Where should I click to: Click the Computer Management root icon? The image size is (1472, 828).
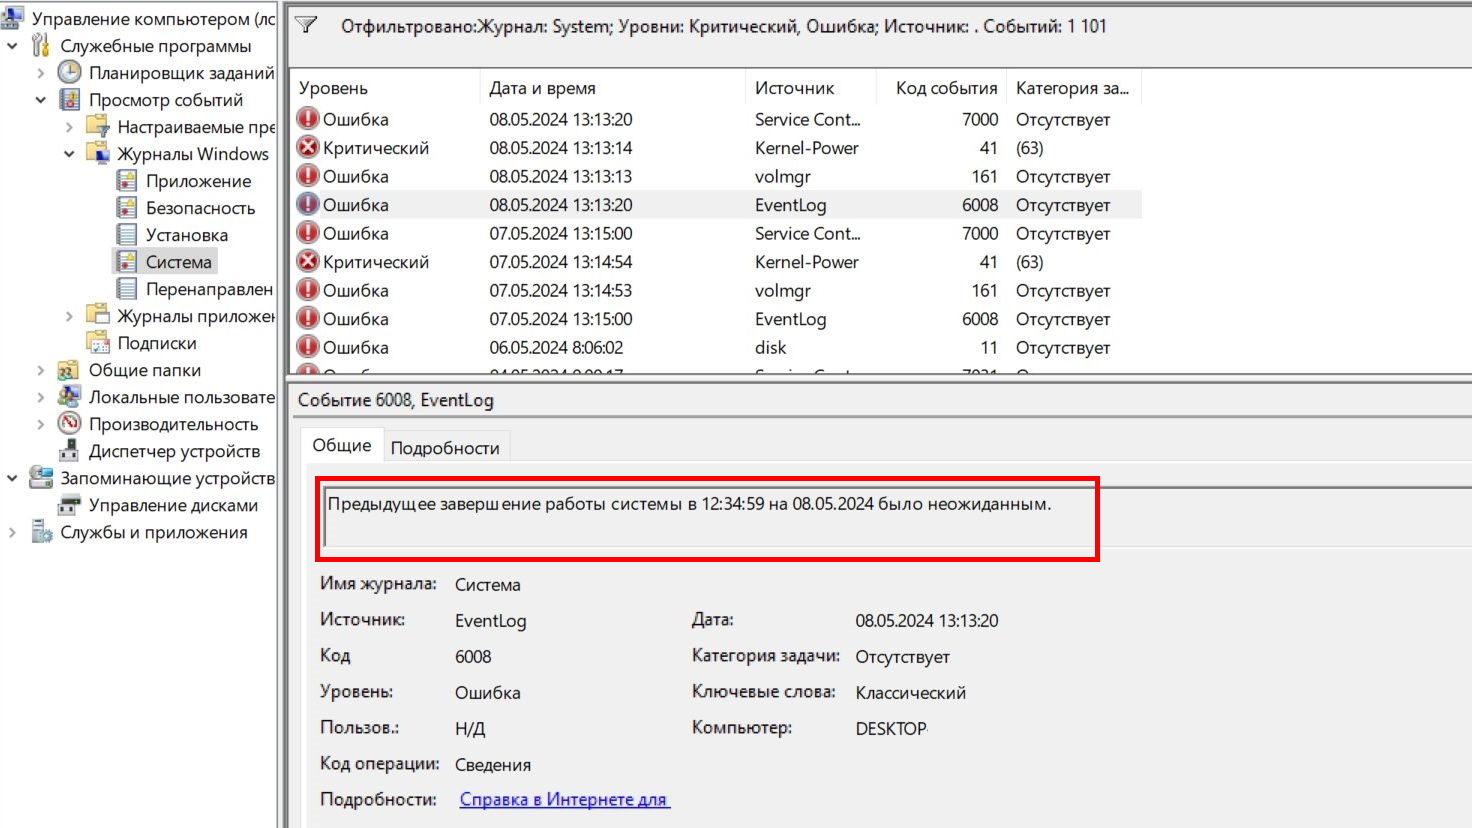pyautogui.click(x=12, y=17)
